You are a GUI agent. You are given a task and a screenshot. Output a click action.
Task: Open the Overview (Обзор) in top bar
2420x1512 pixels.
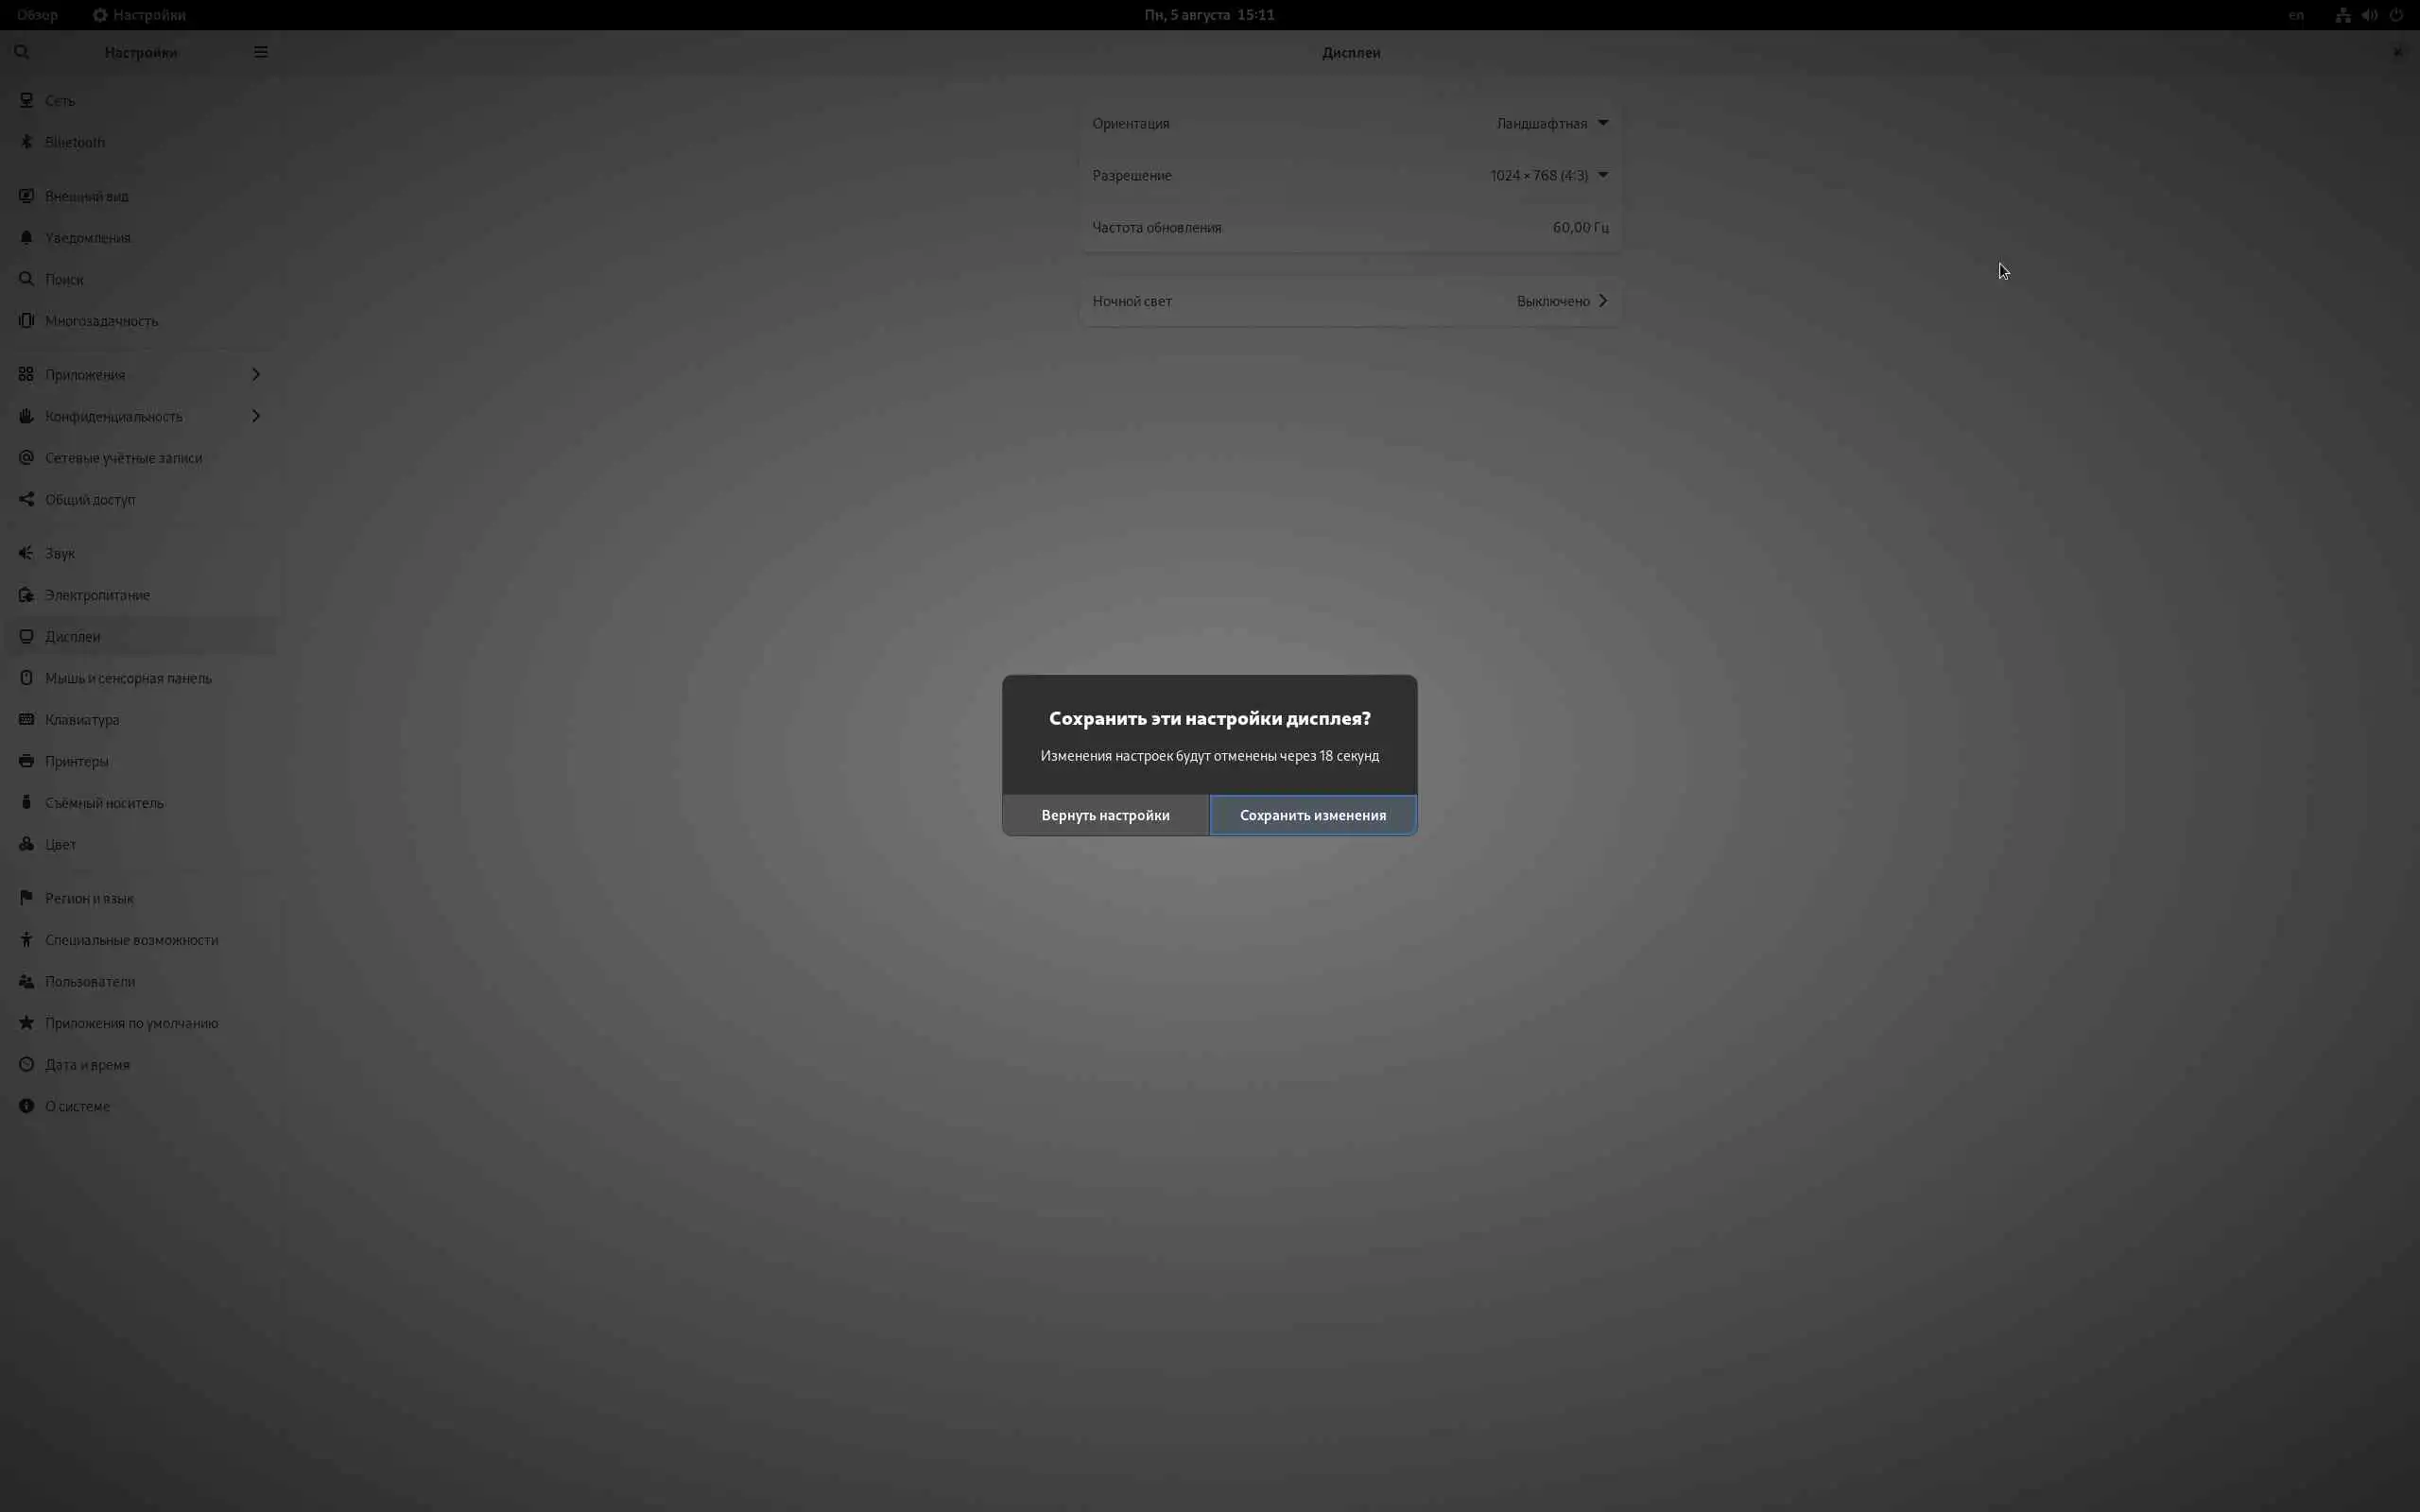(37, 15)
